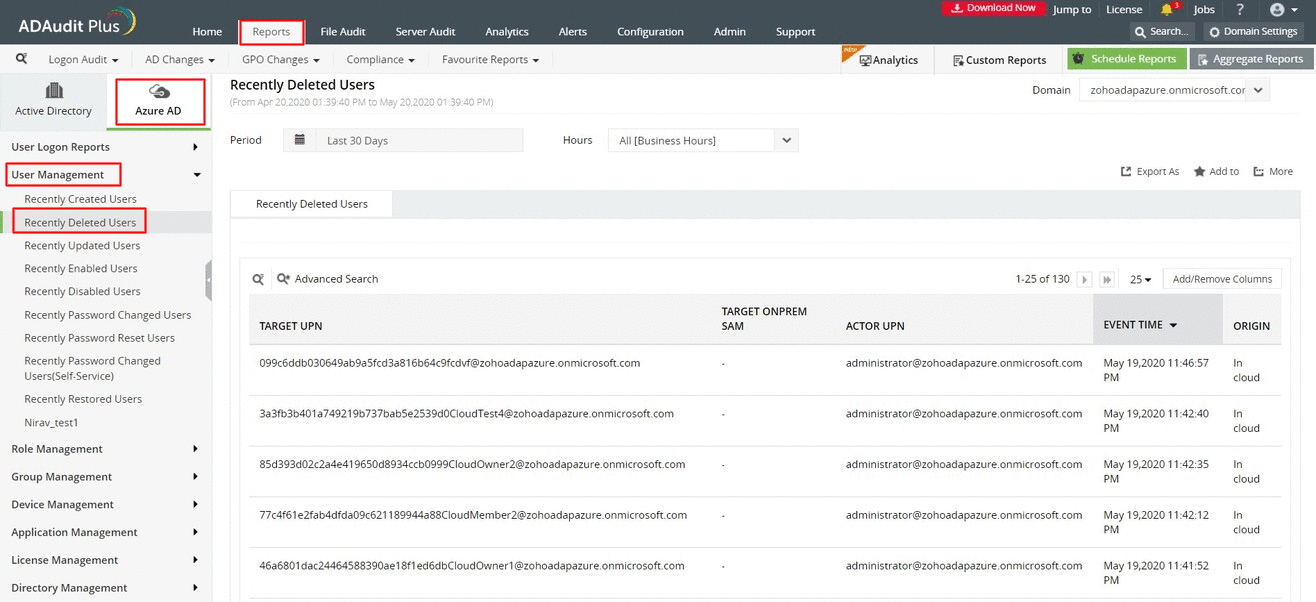Click the ADAudit Plus logo

[78, 22]
